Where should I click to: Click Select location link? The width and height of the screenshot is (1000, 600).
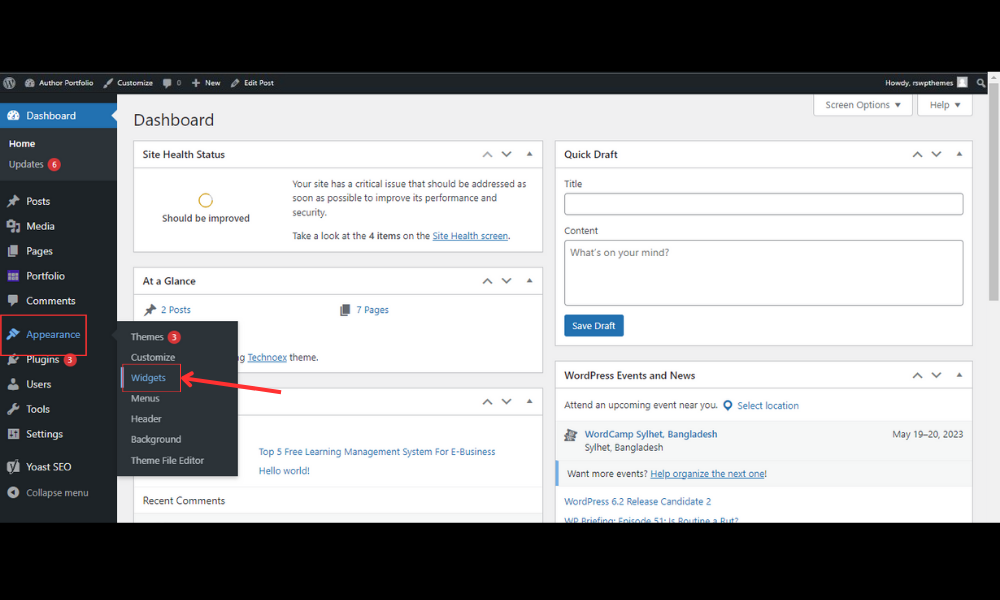[x=768, y=406]
